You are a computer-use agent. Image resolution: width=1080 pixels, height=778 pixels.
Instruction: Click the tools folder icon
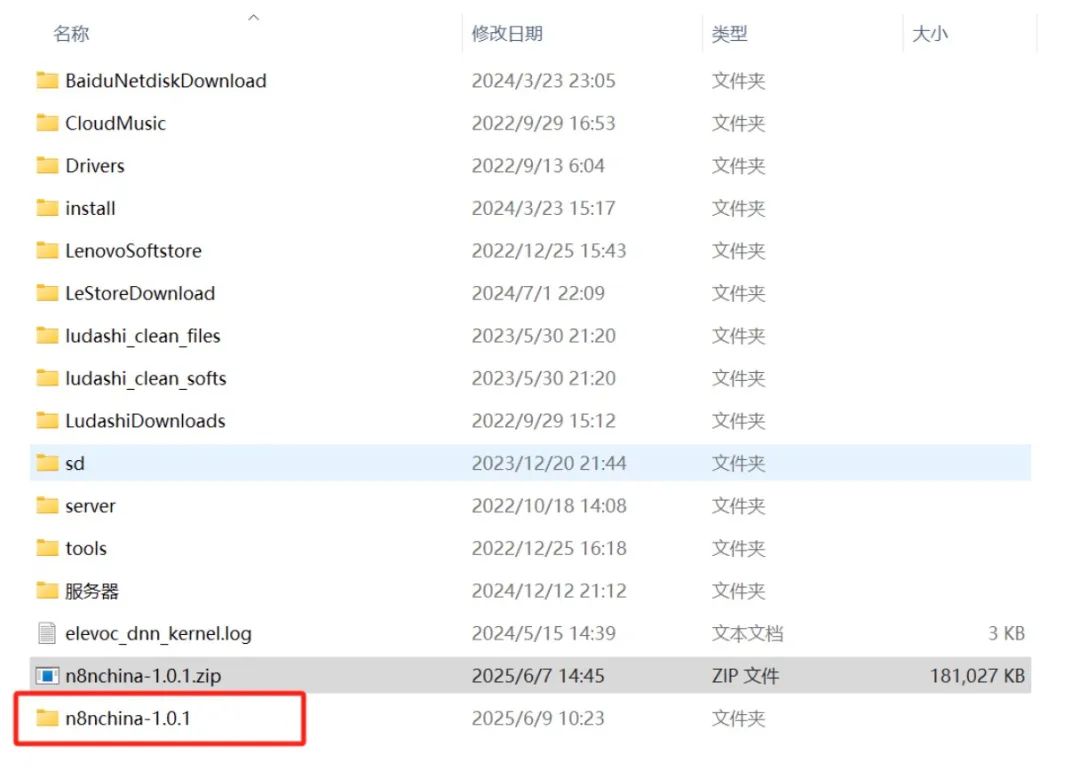coord(47,548)
